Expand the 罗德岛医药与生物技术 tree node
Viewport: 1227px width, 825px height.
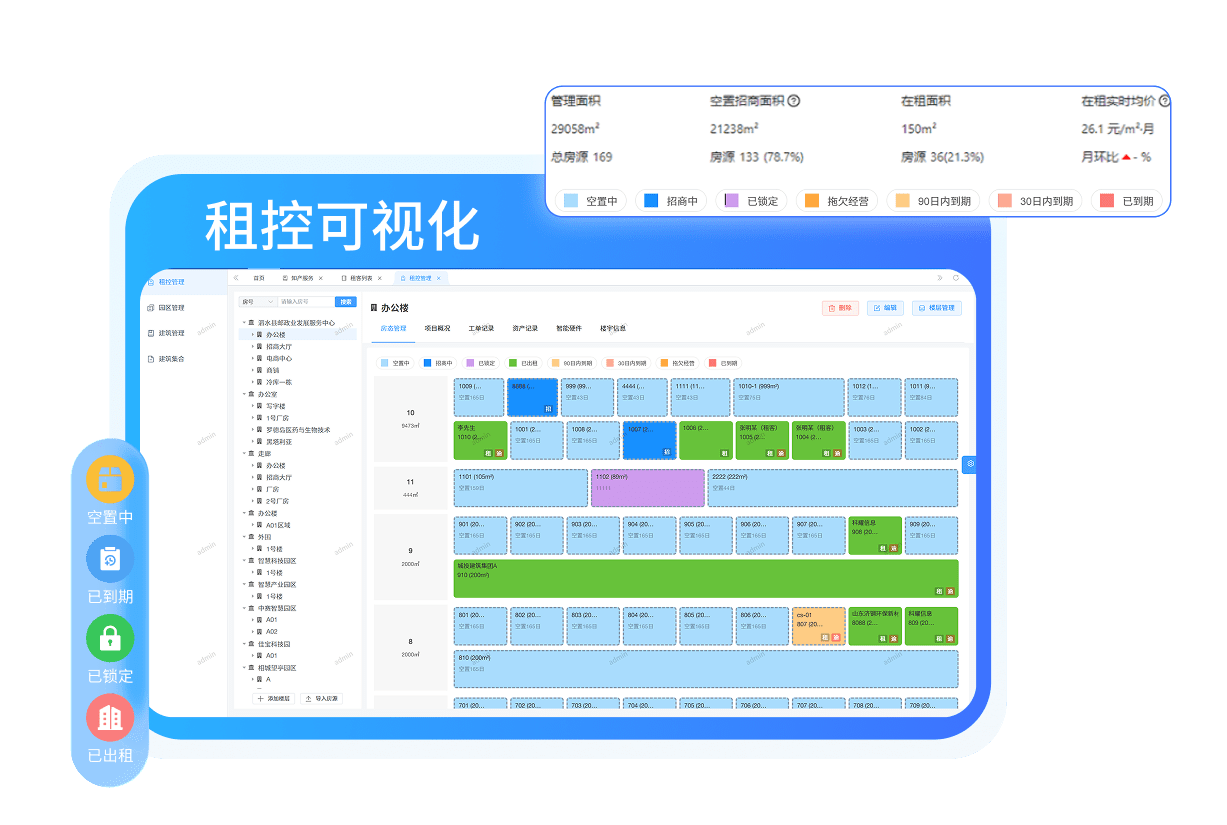[253, 430]
